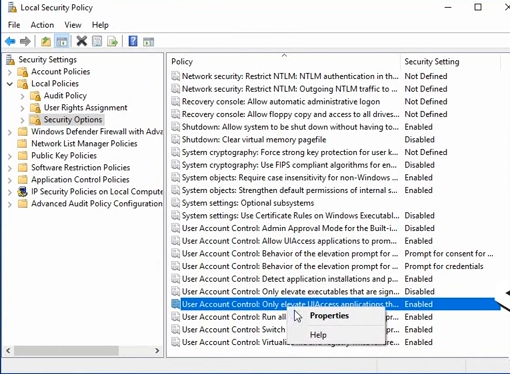Click the Audit Policy folder icon
Screen dimensions: 510x374
pyautogui.click(x=35, y=96)
